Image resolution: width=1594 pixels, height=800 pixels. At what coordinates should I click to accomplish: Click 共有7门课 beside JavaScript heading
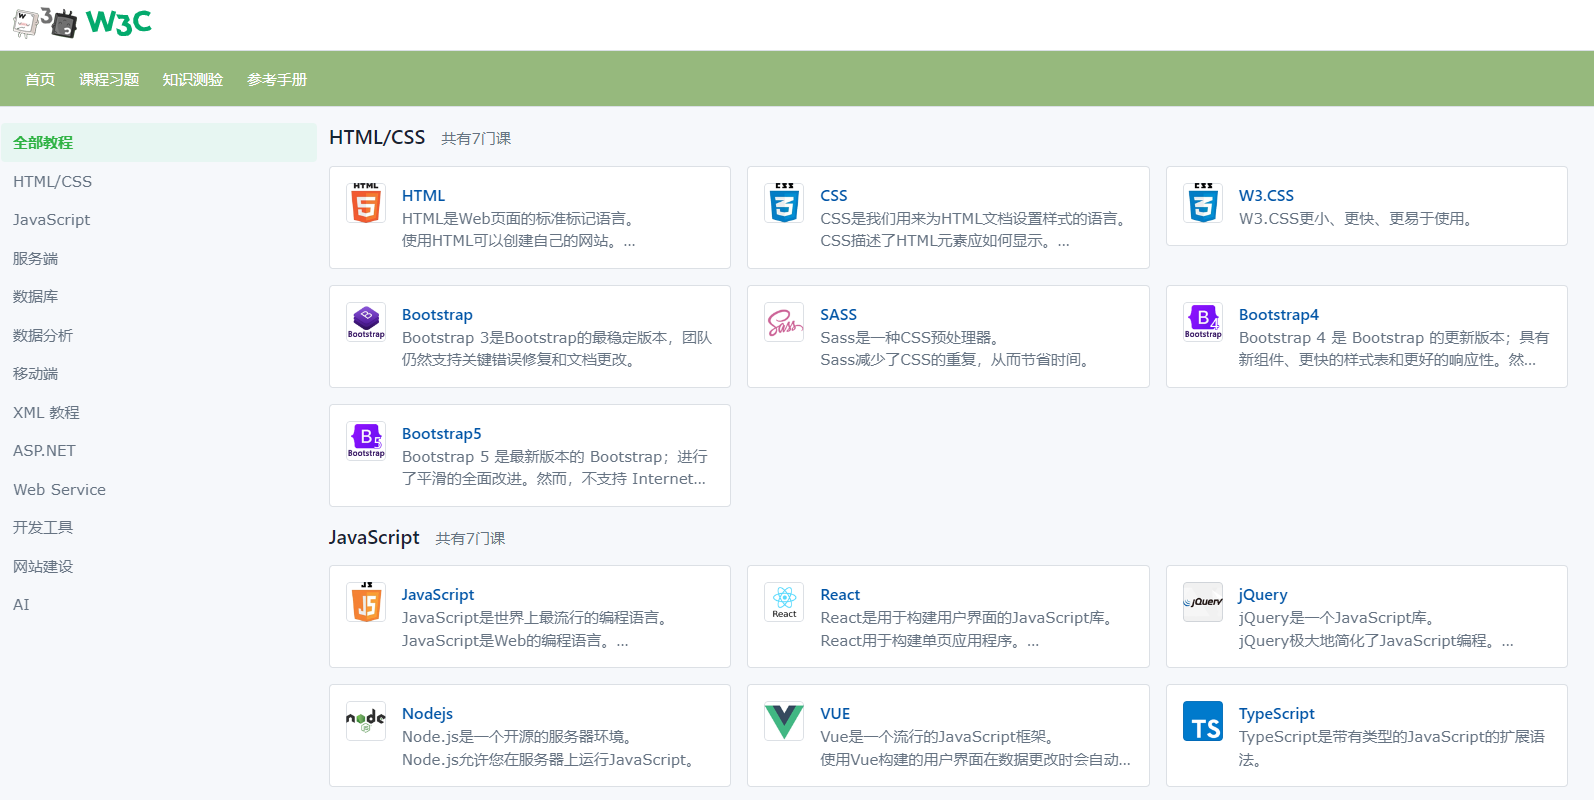[470, 539]
